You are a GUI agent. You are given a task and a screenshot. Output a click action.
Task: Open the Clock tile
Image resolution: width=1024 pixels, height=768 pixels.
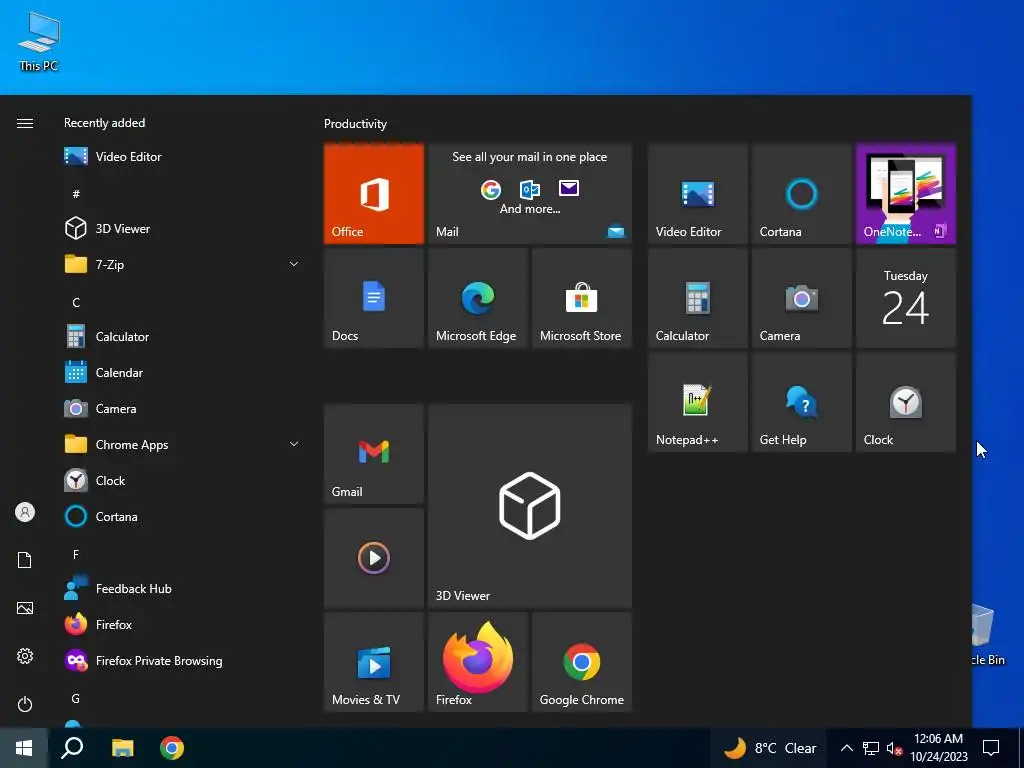906,402
